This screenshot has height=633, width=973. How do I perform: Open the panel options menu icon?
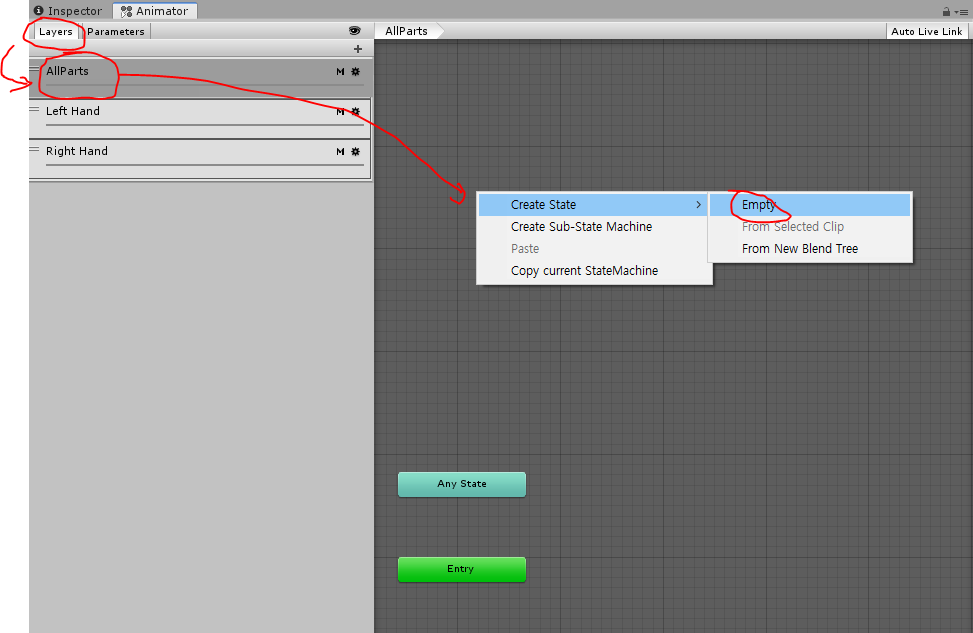[961, 12]
